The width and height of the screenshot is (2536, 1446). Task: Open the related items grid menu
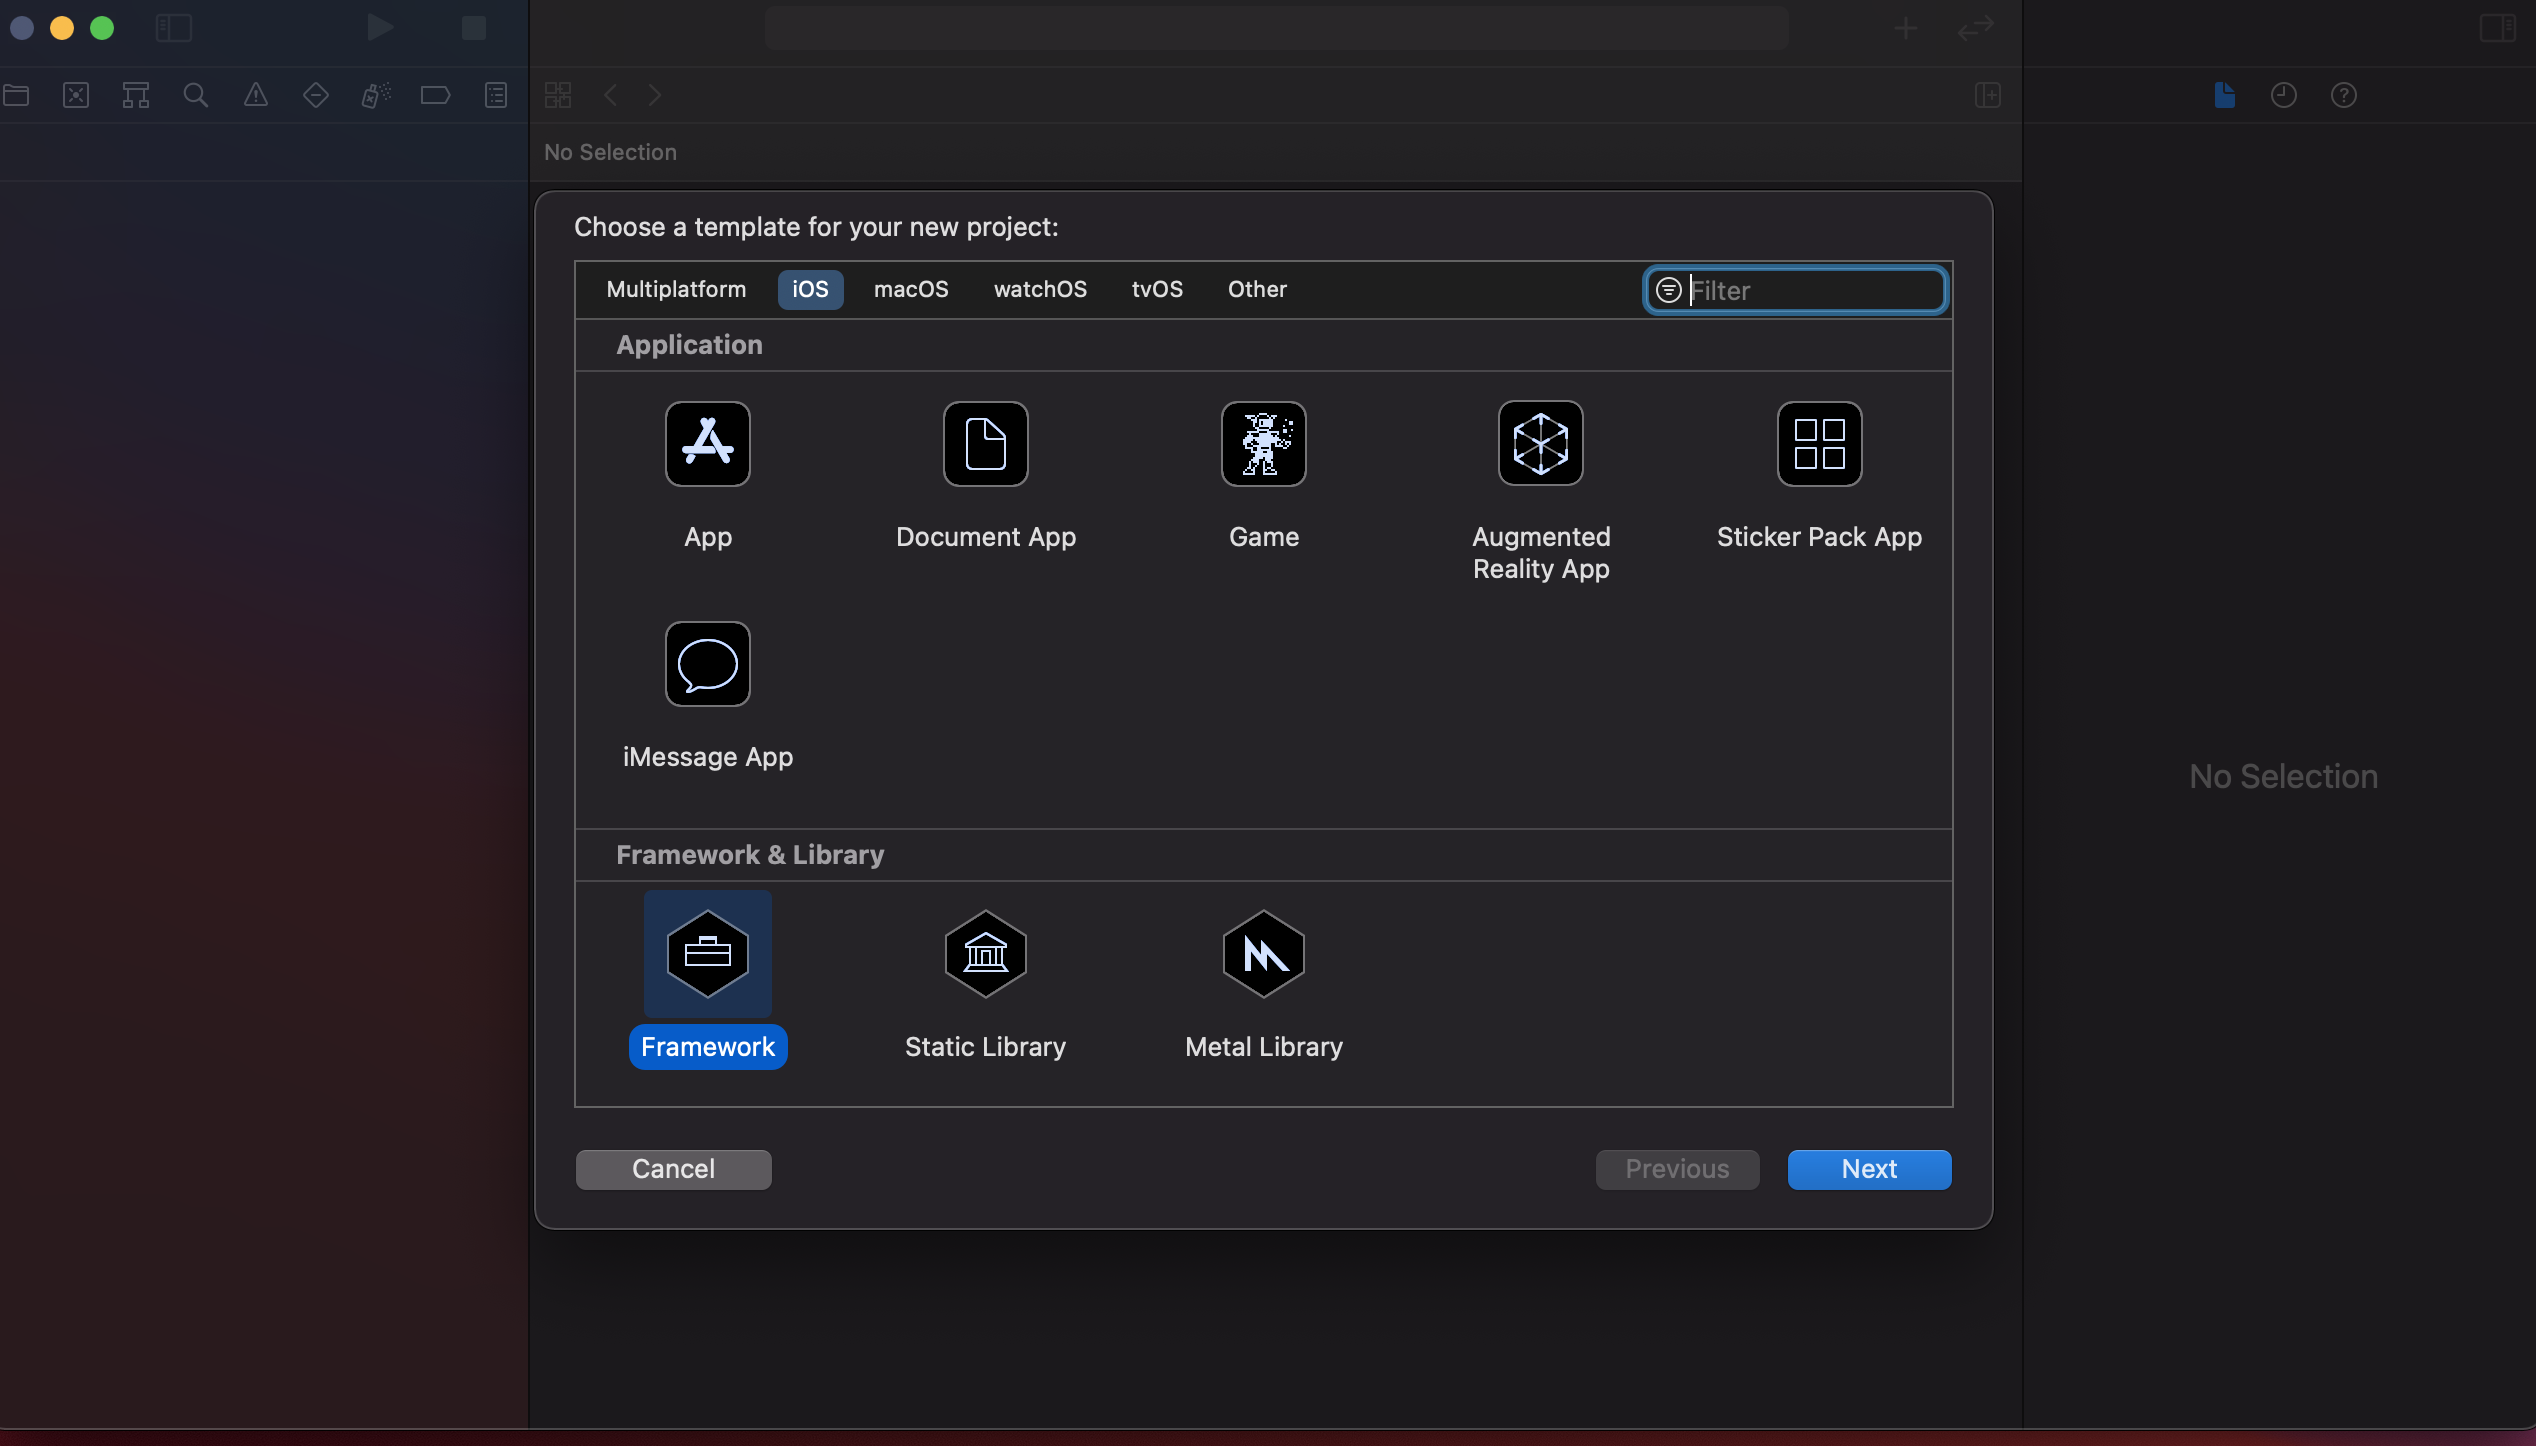pos(558,95)
